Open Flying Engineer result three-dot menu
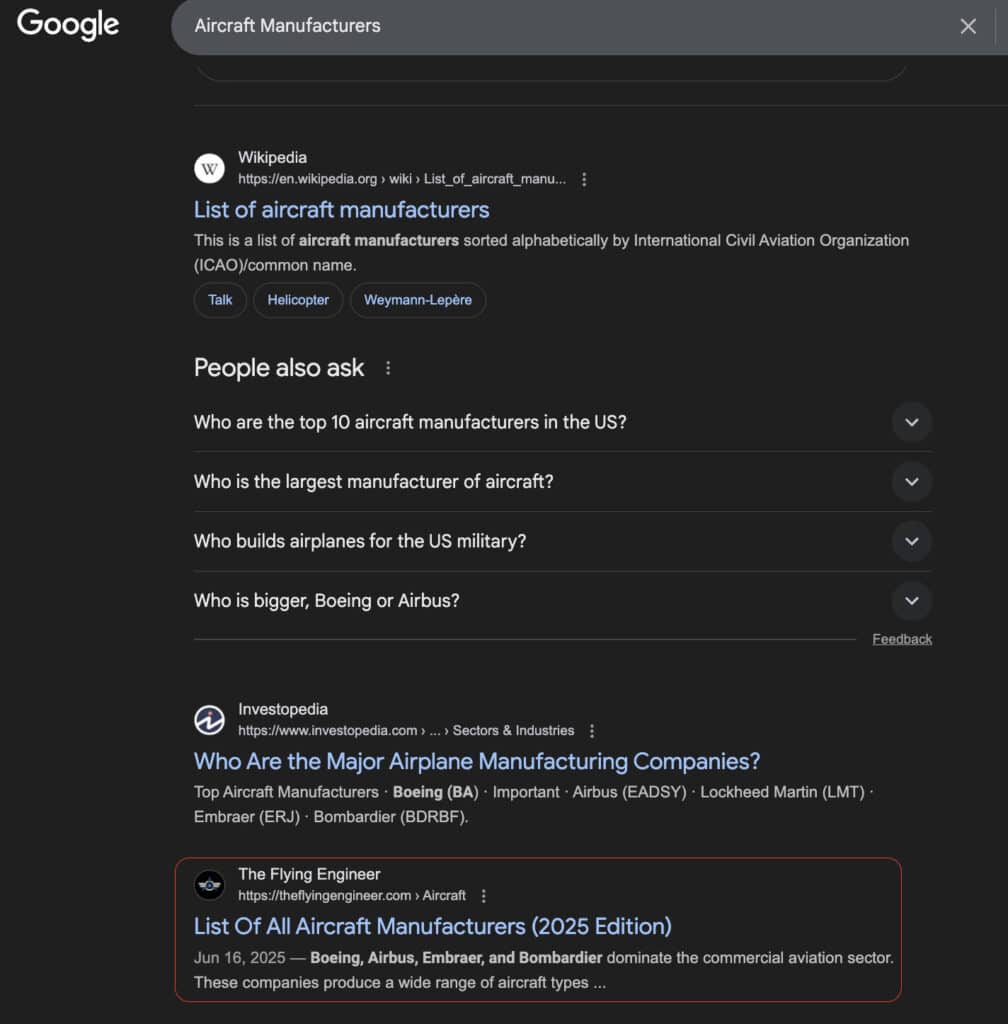Screen dimensions: 1008x1024 pyautogui.click(x=484, y=896)
